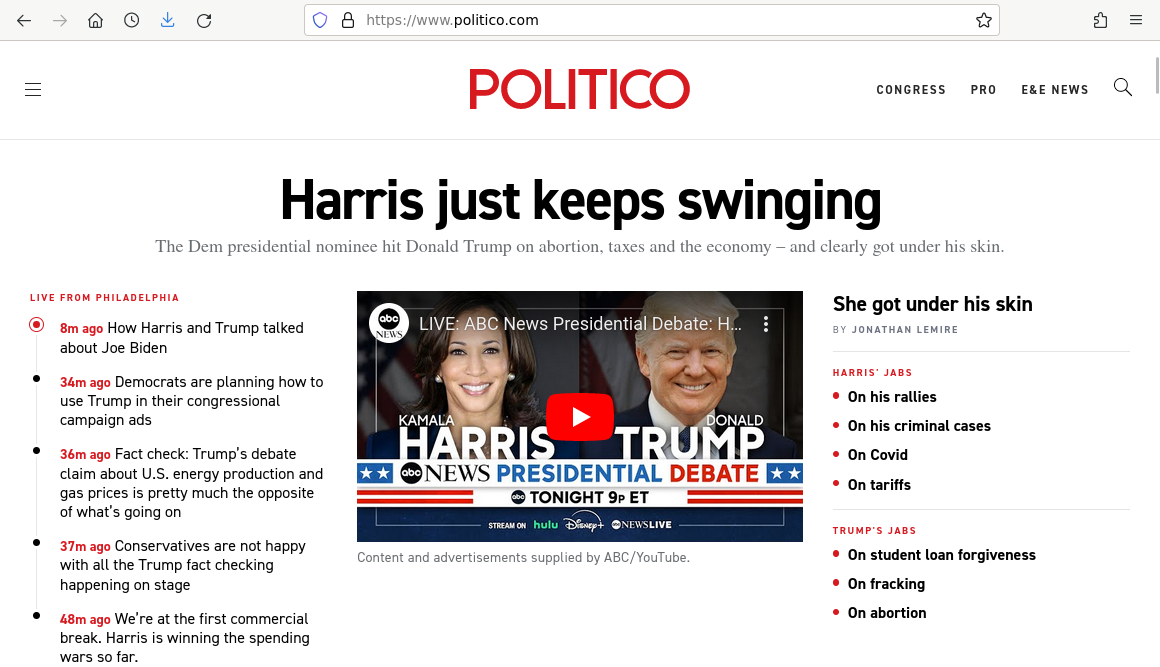Viewport: 1160px width, 667px height.
Task: Go to browser home page
Action: 96,20
